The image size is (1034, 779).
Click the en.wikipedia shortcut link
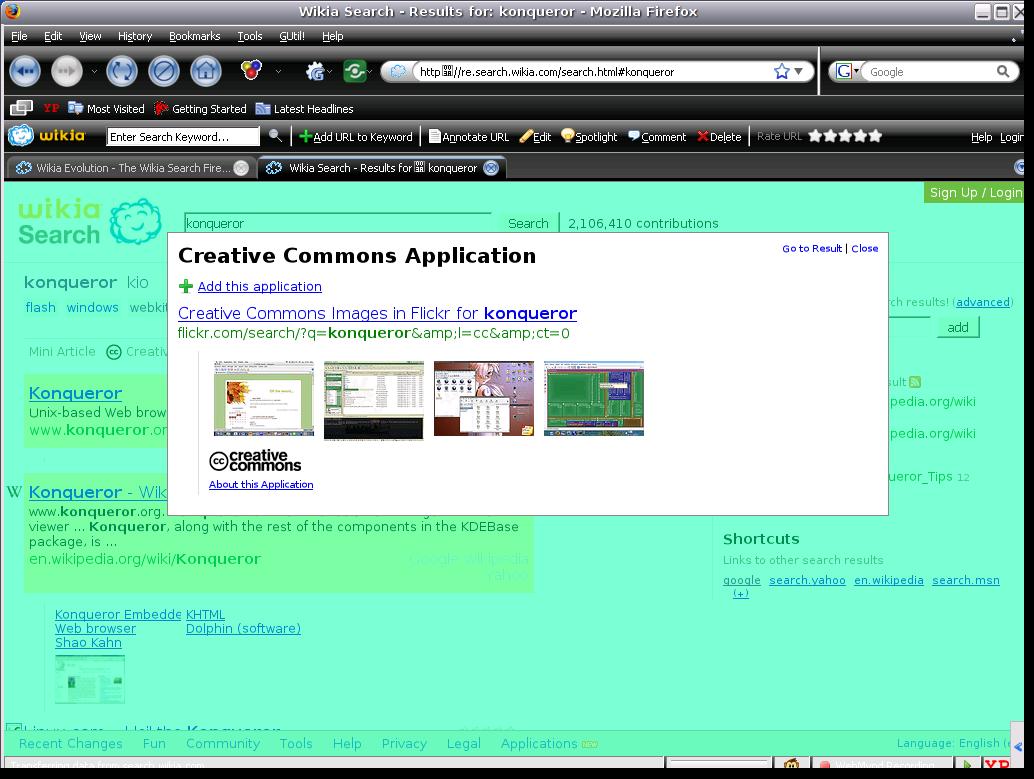tap(889, 580)
